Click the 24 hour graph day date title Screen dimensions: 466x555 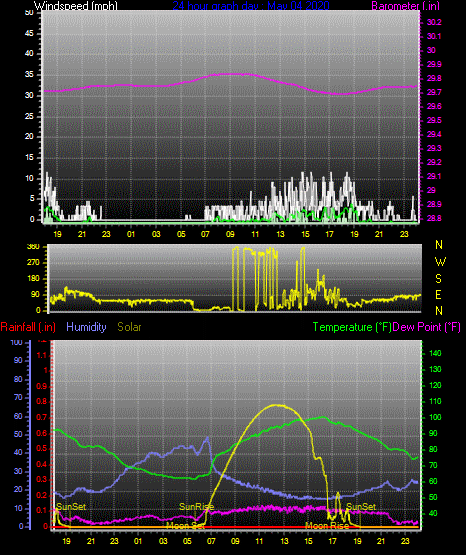click(x=251, y=5)
